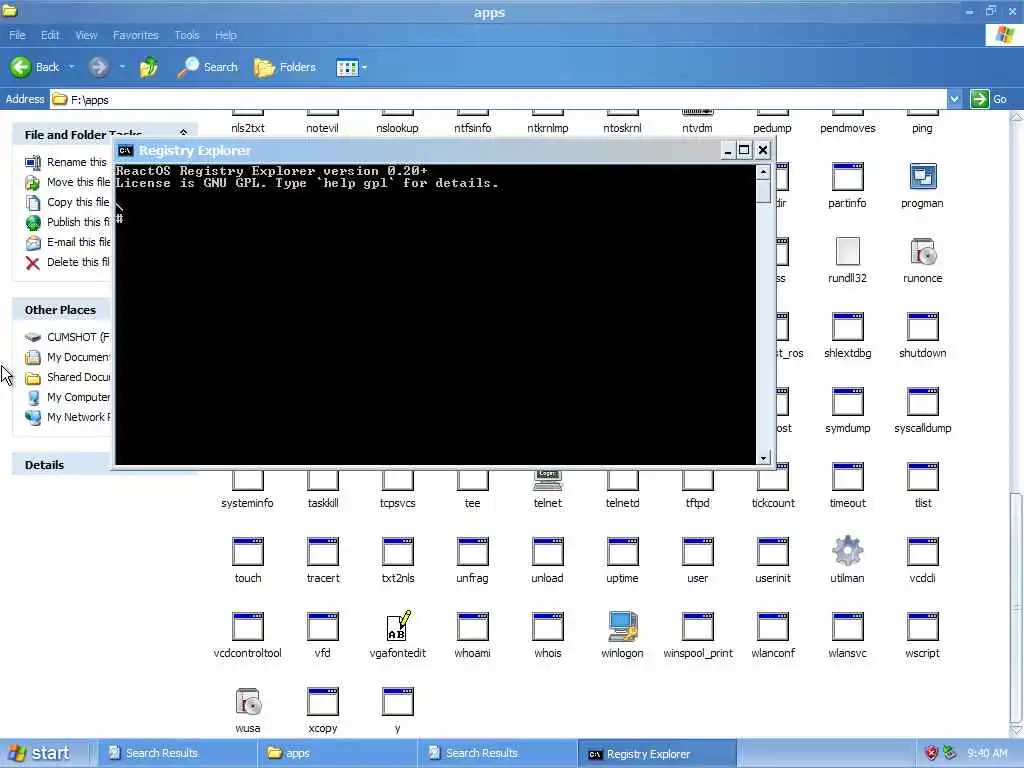Expand the Details panel header

[x=63, y=464]
